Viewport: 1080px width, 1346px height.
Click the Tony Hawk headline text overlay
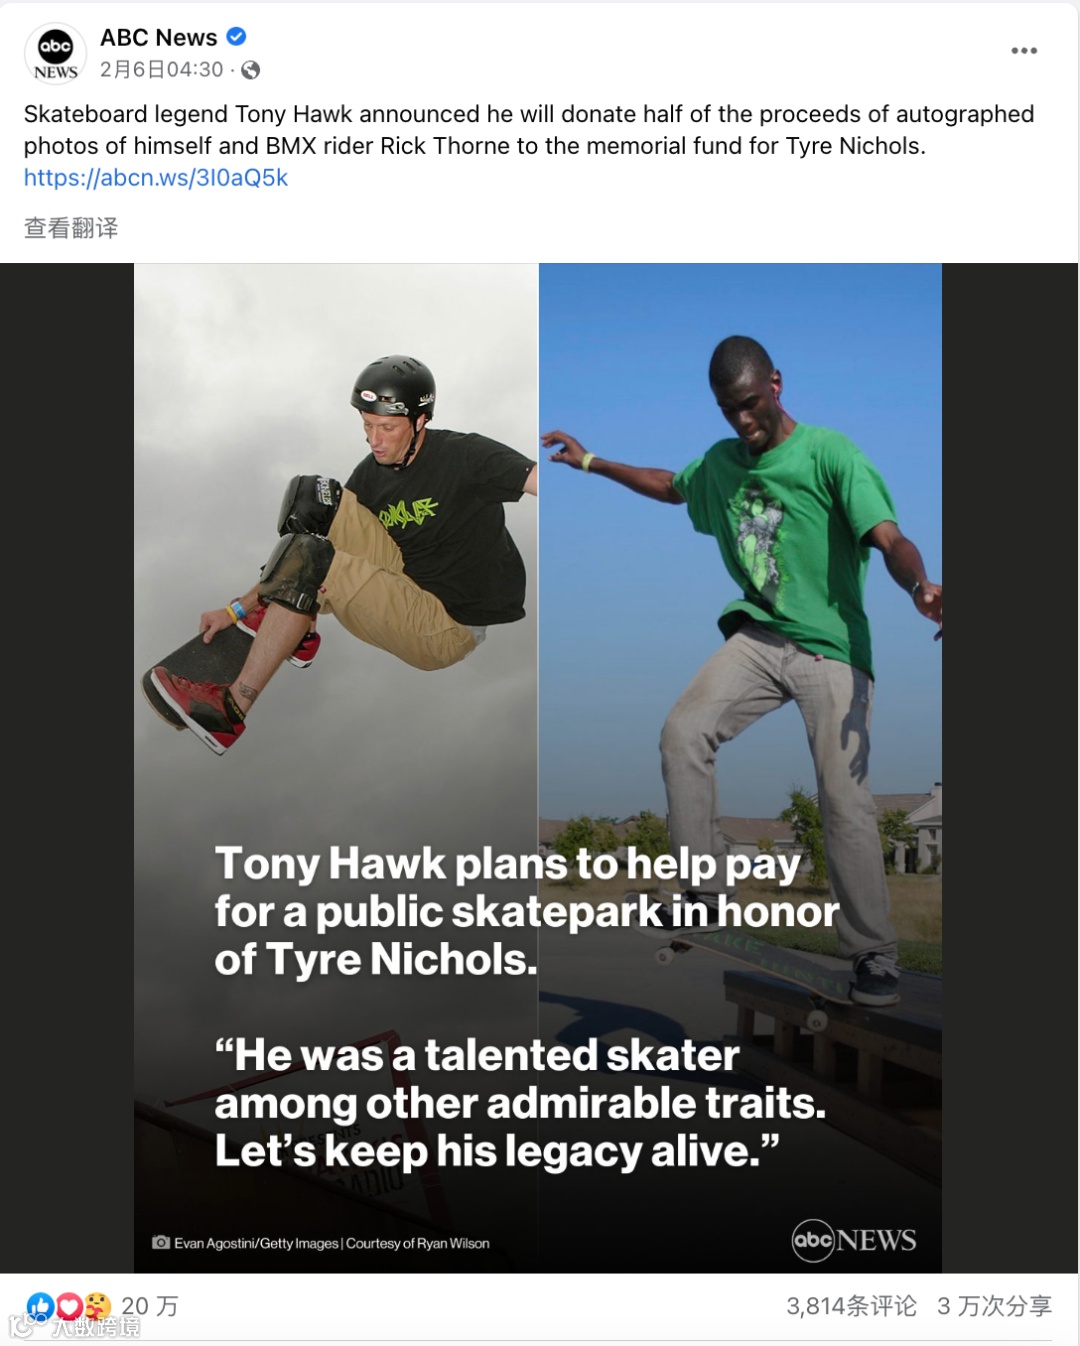[527, 911]
